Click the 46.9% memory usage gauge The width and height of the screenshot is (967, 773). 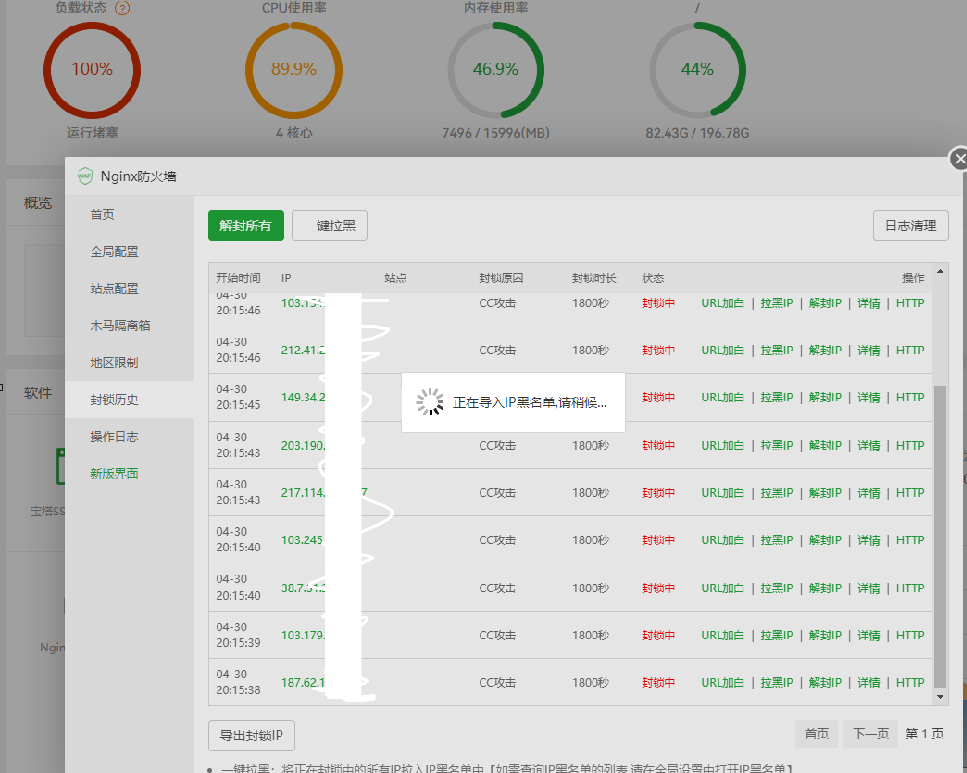(495, 70)
